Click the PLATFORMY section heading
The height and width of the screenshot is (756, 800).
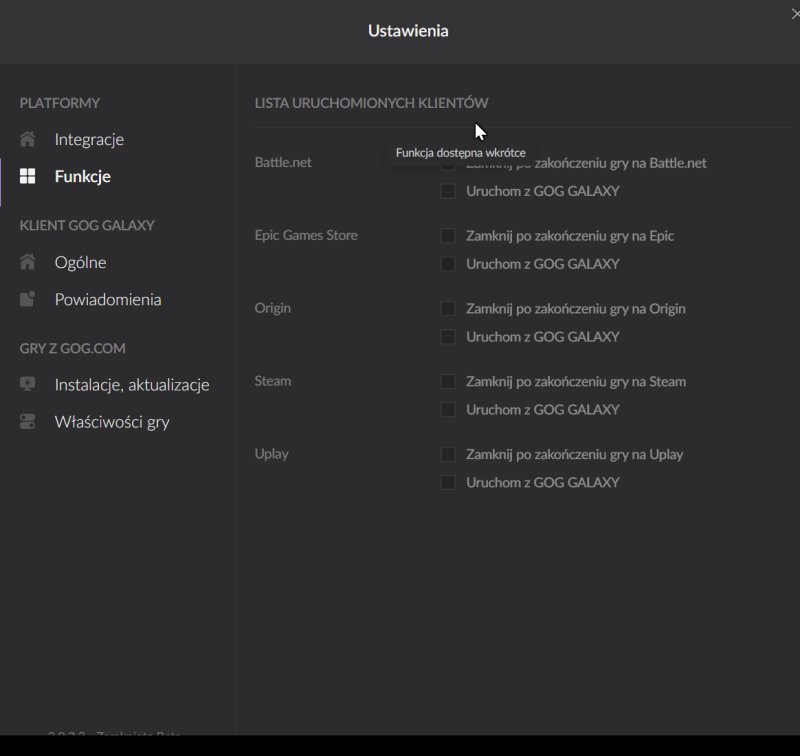click(60, 103)
